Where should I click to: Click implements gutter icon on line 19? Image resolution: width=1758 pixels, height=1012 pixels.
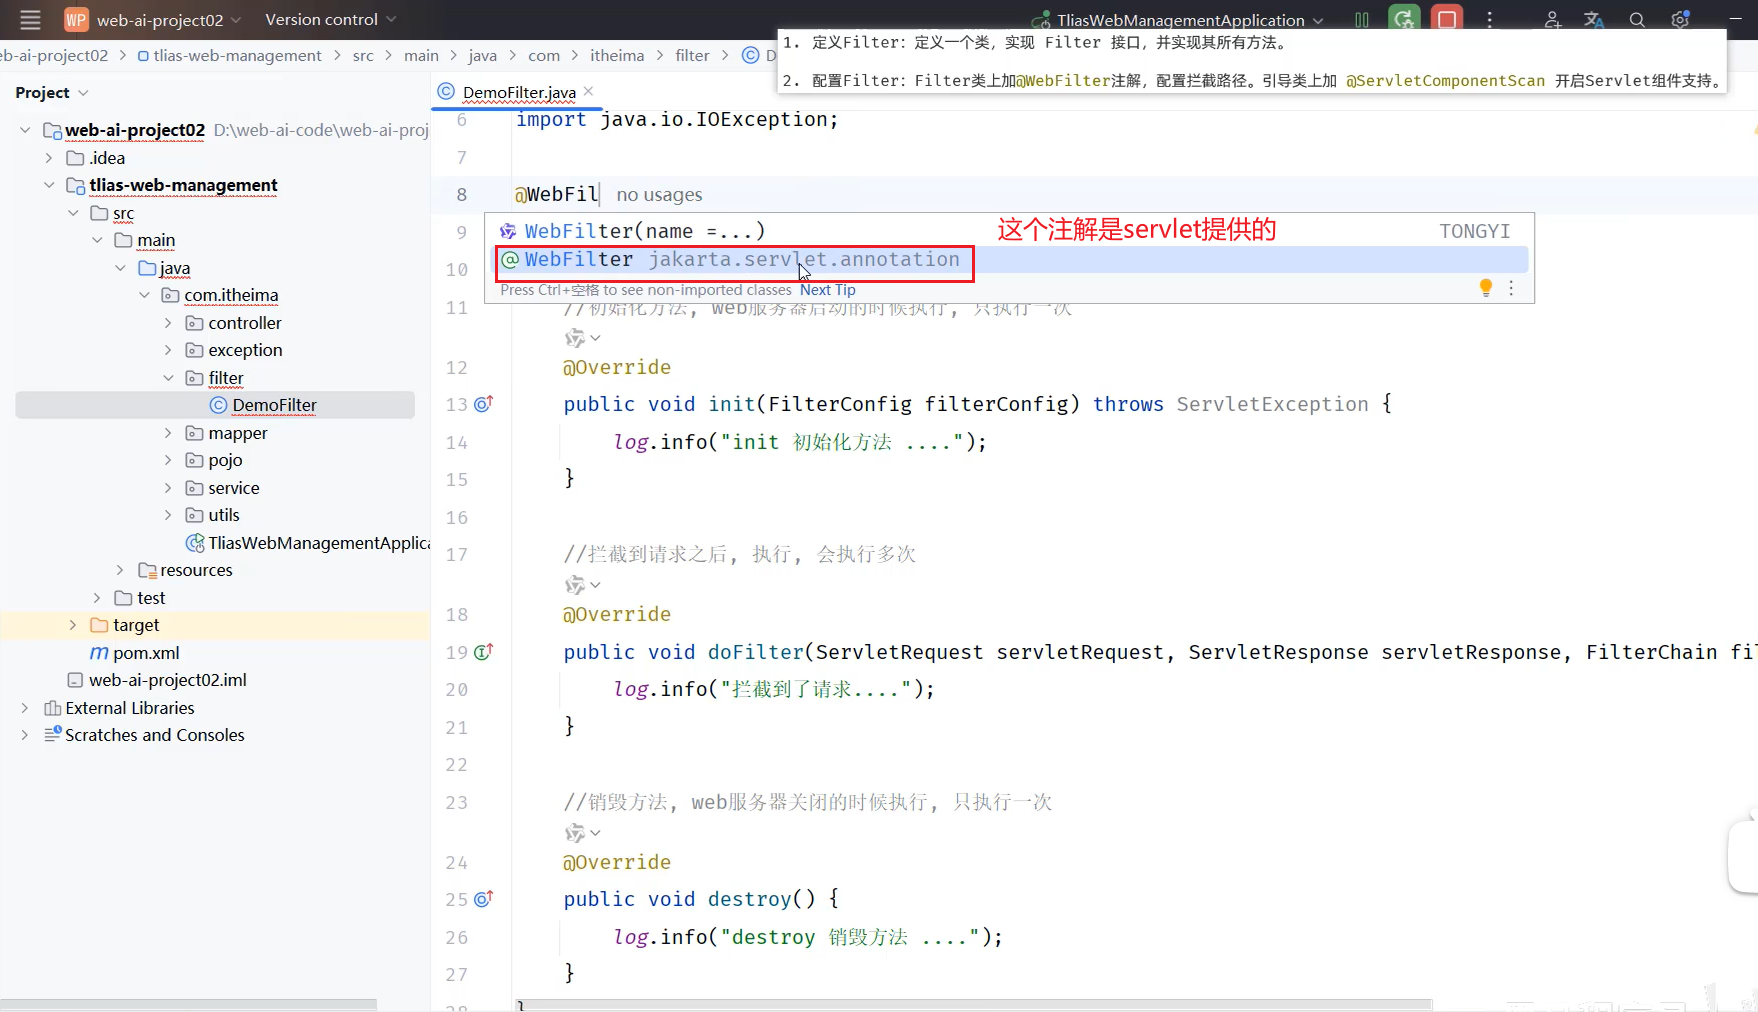[x=483, y=652]
